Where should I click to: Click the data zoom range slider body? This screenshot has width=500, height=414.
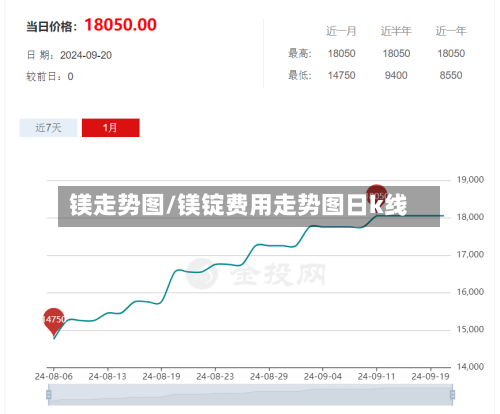(251, 395)
